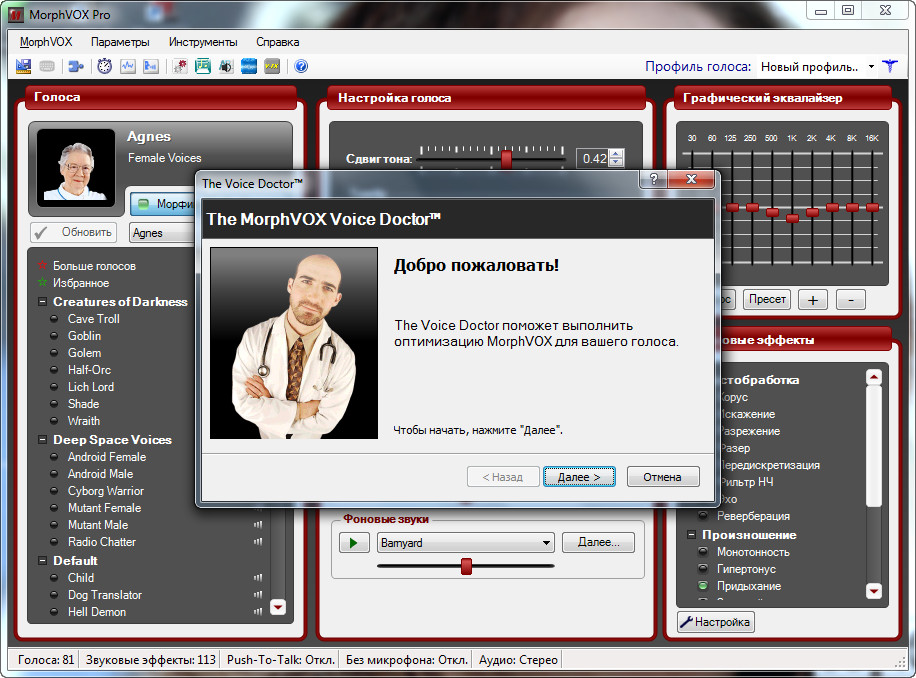Viewport: 916px width, 678px height.
Task: Select the Cyborg Warrior voice bullet
Action: coord(54,491)
